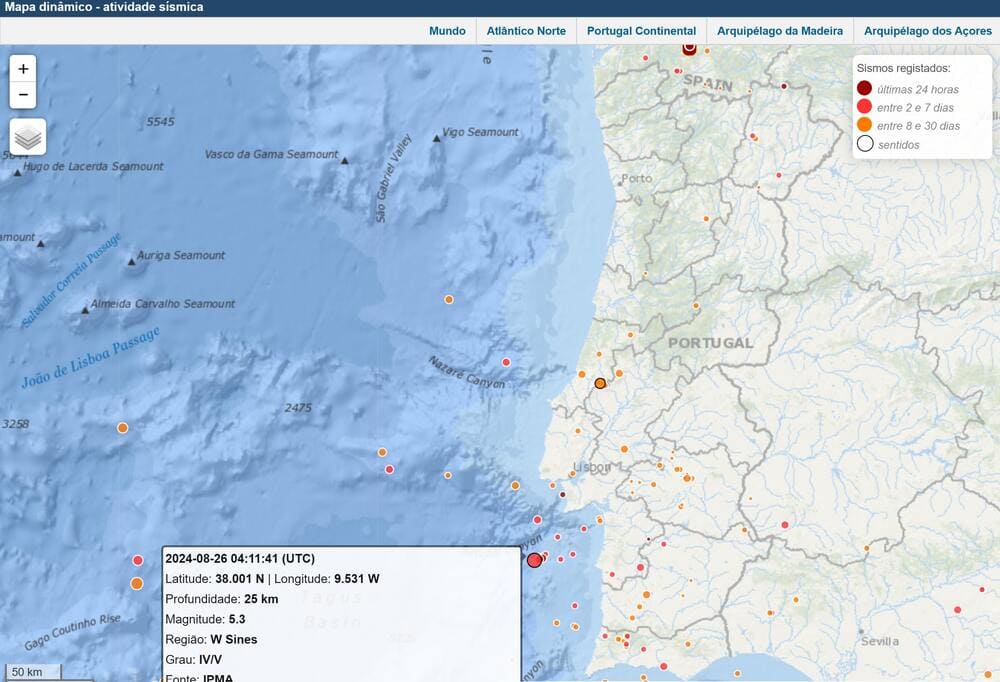Open the Atlântico Norte map view
This screenshot has height=682, width=1000.
click(526, 31)
